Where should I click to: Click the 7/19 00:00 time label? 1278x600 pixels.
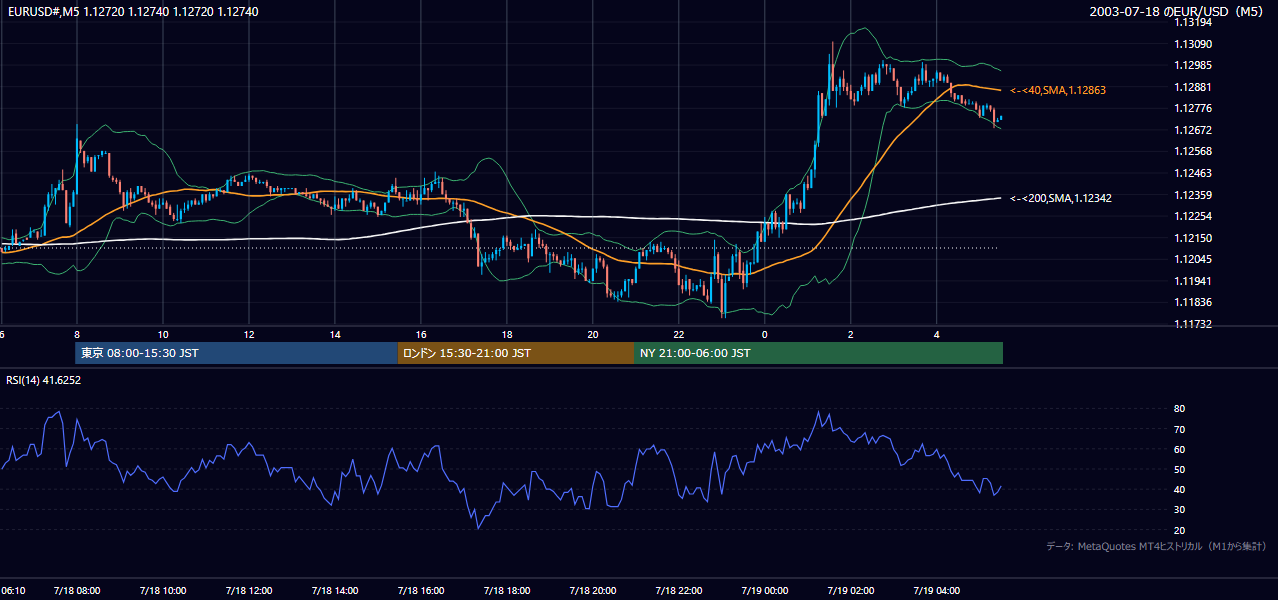click(765, 591)
